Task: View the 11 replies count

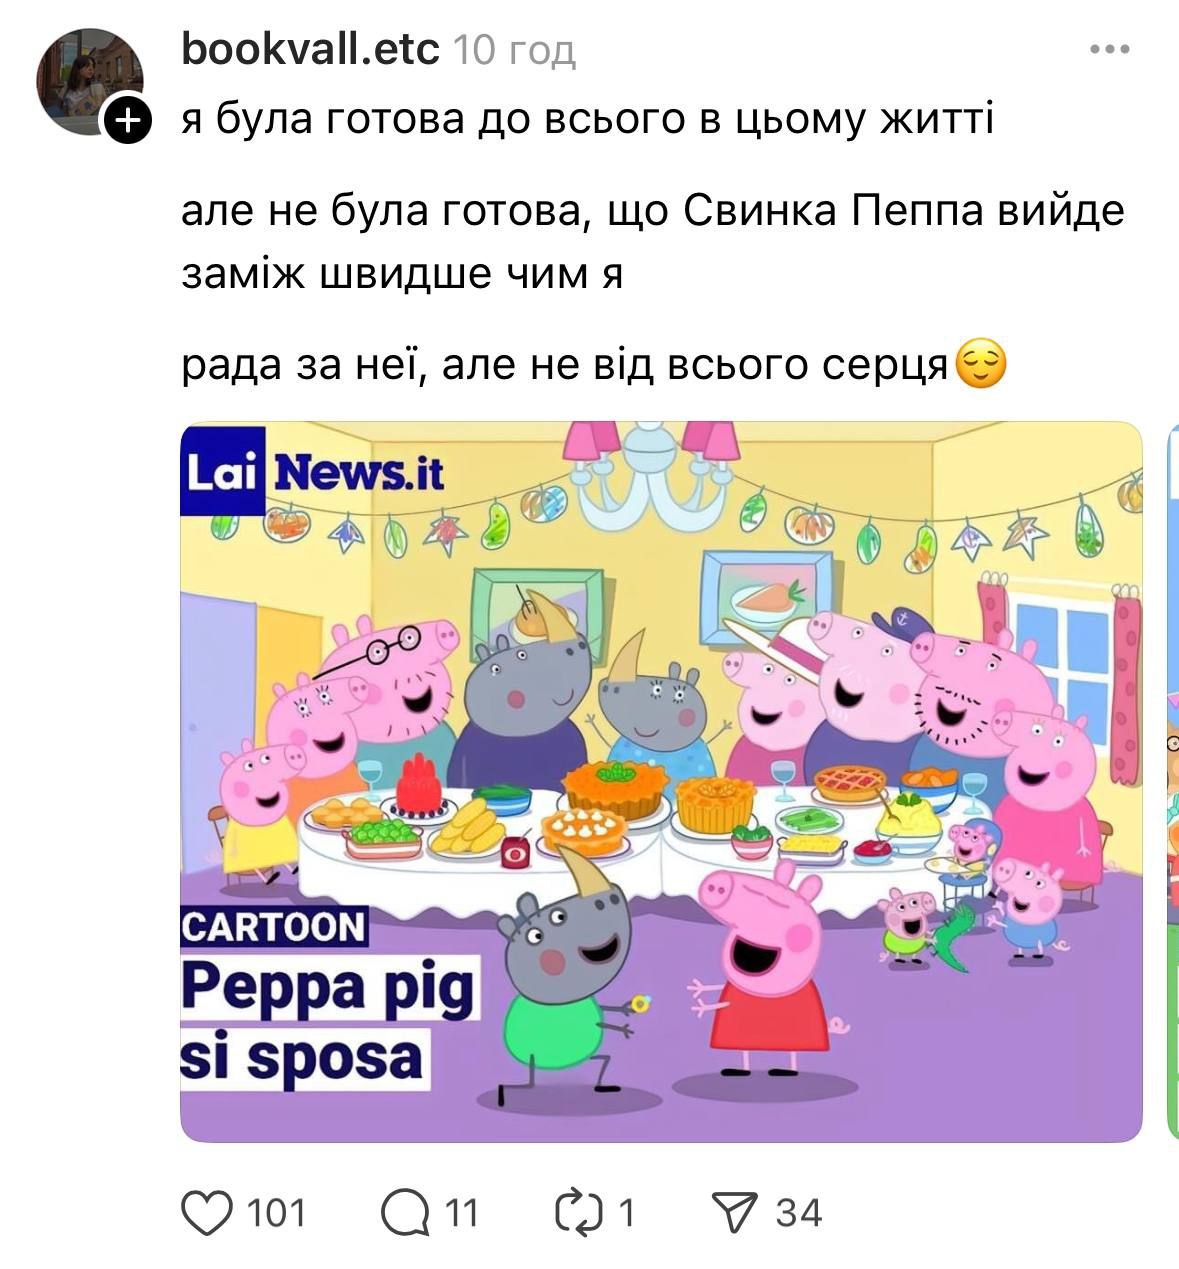Action: coord(461,1213)
